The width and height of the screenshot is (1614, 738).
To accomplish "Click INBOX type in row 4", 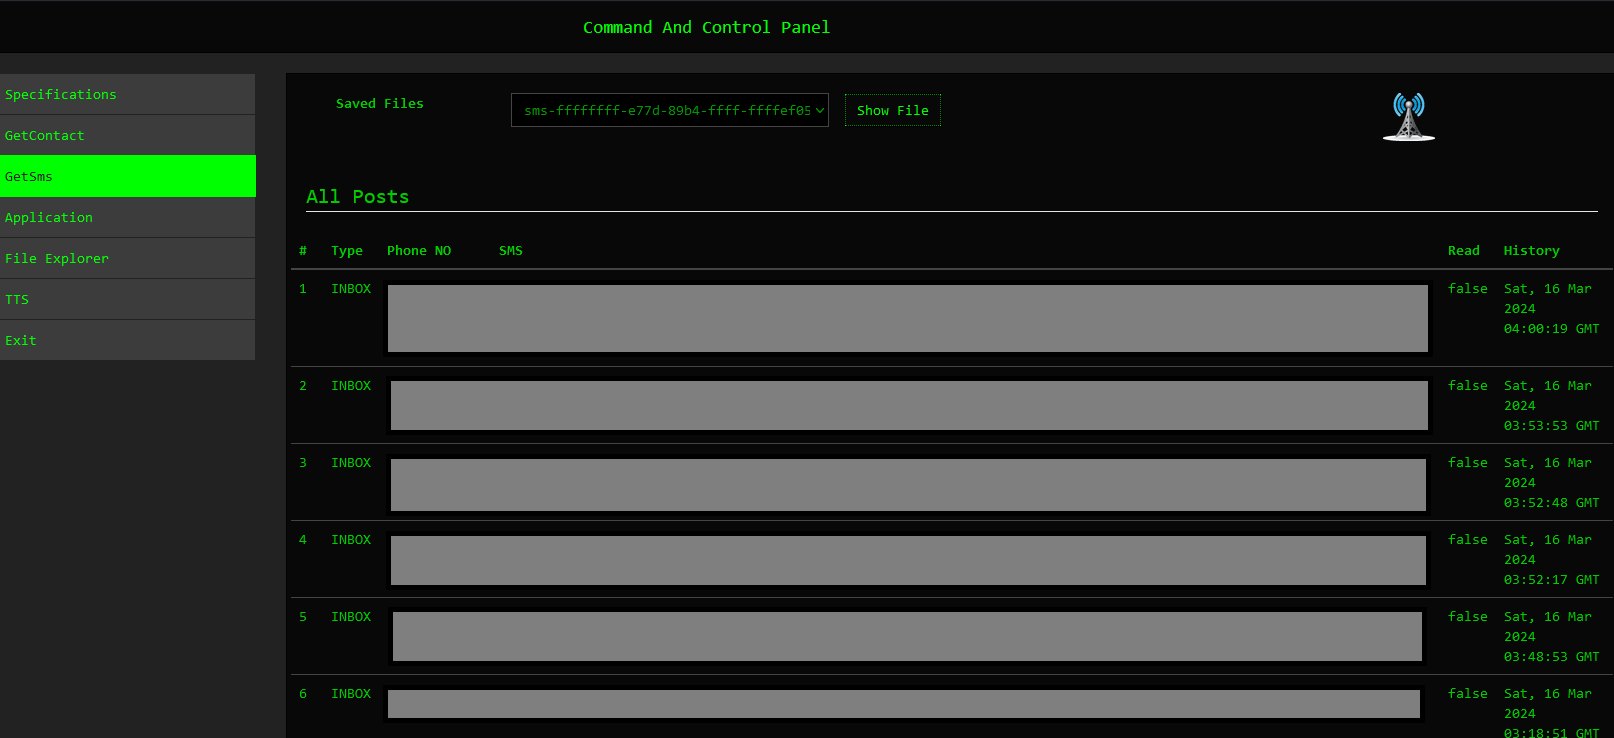I will 351,540.
